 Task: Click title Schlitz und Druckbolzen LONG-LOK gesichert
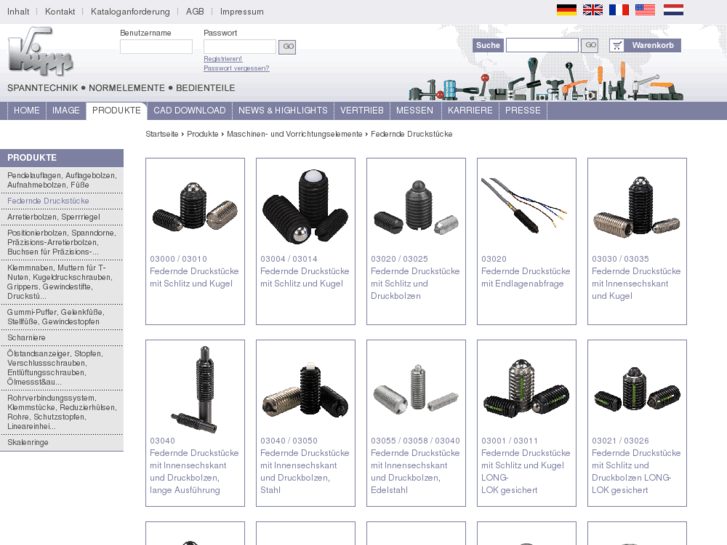(636, 471)
